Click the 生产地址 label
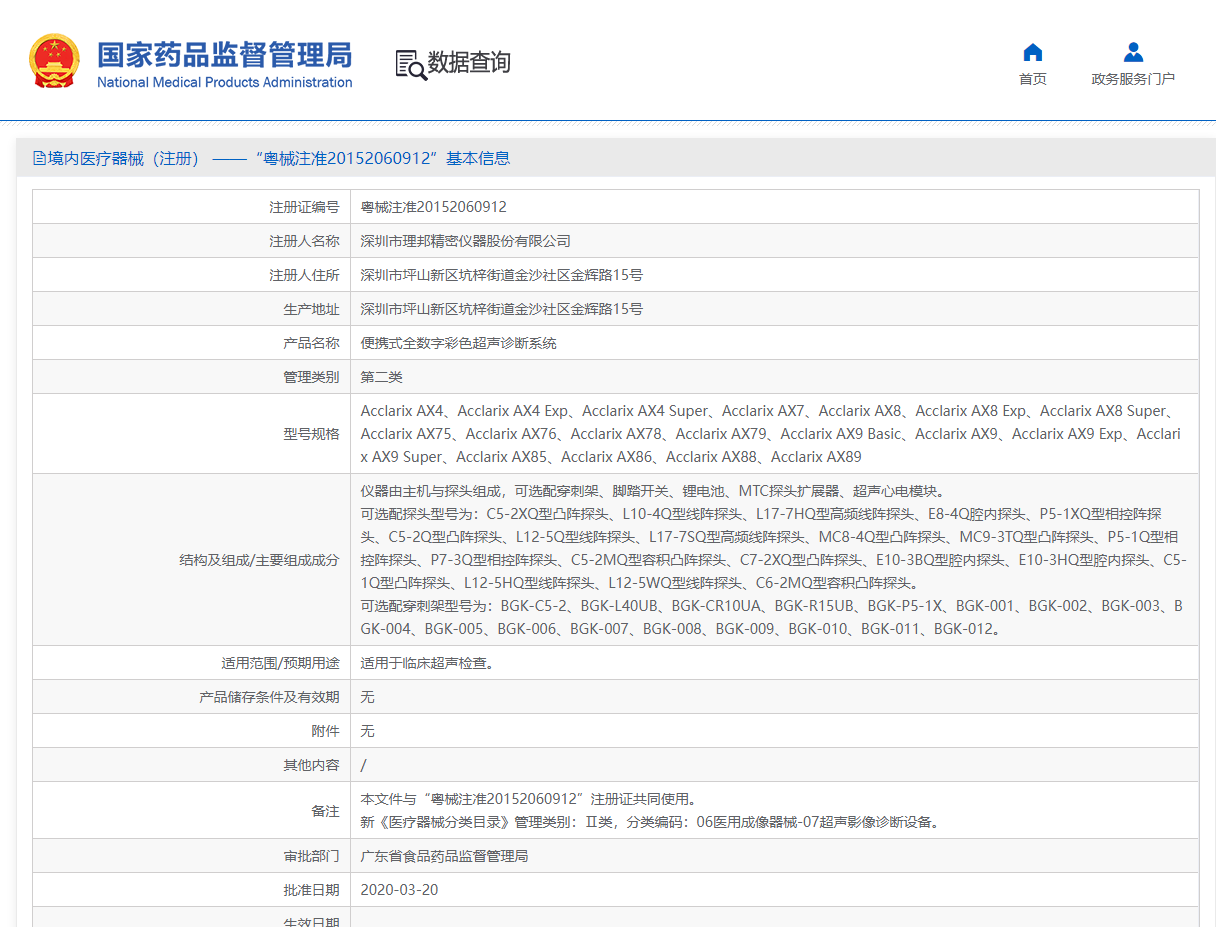Screen dimensions: 1216x927 (x=311, y=309)
